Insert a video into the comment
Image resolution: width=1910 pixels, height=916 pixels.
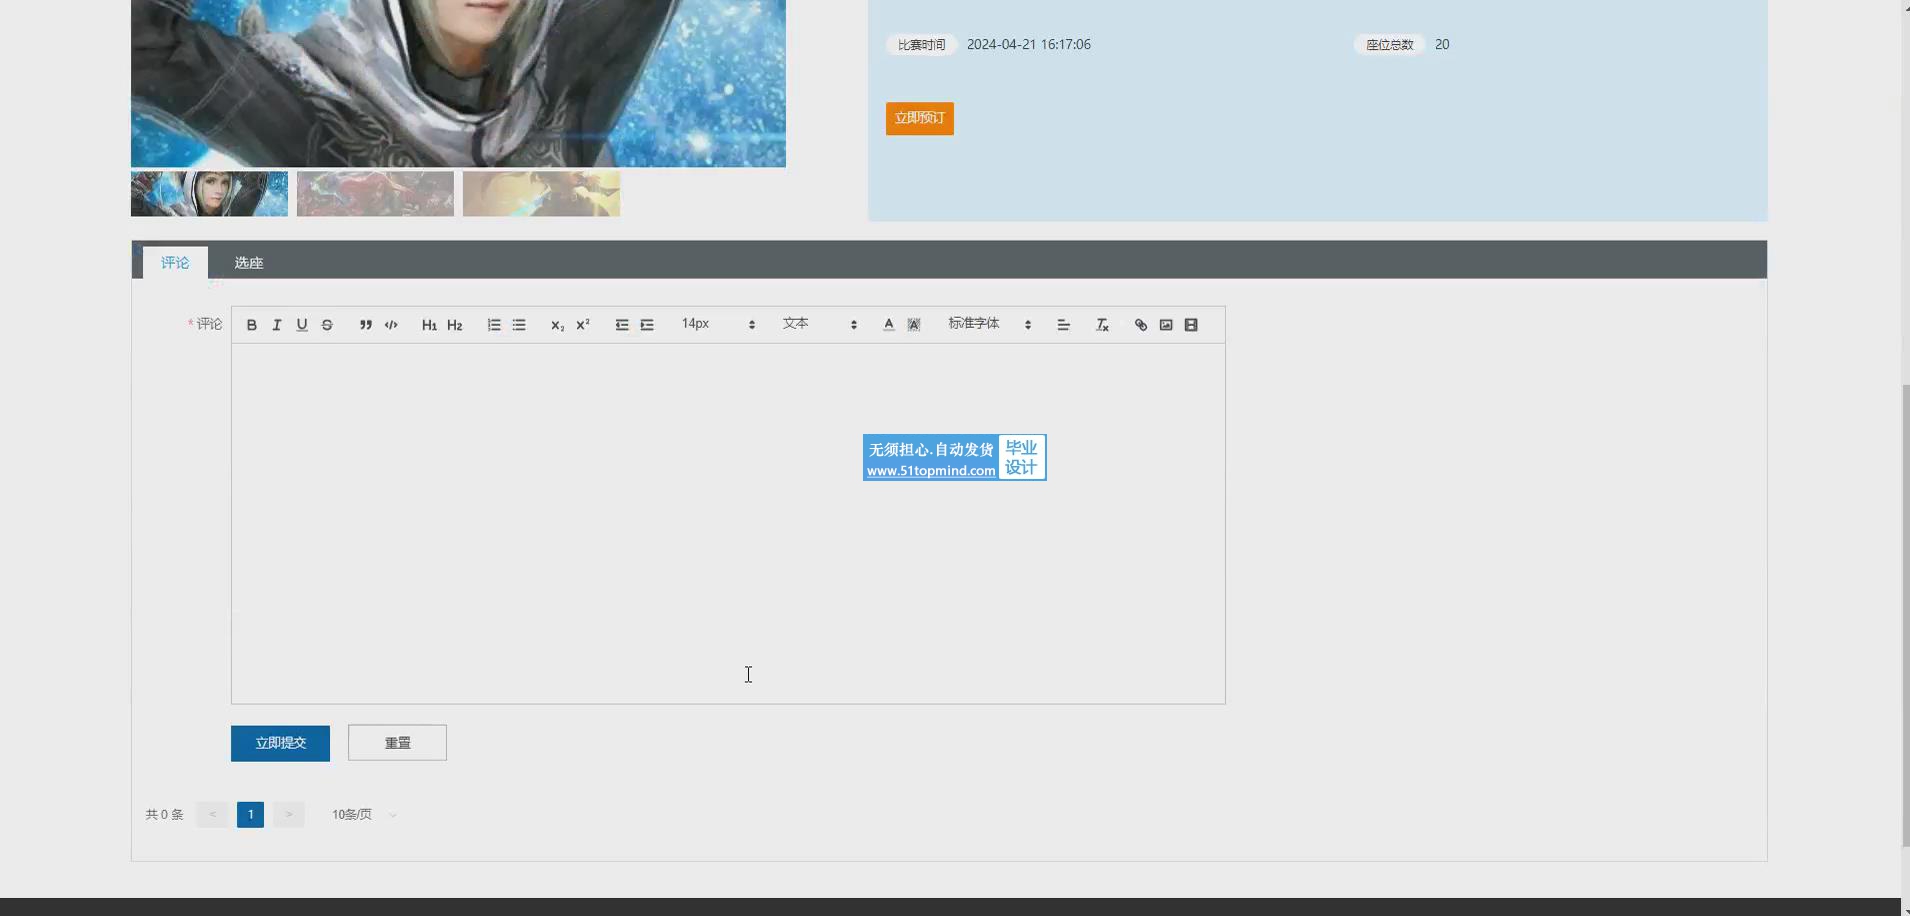pos(1191,325)
